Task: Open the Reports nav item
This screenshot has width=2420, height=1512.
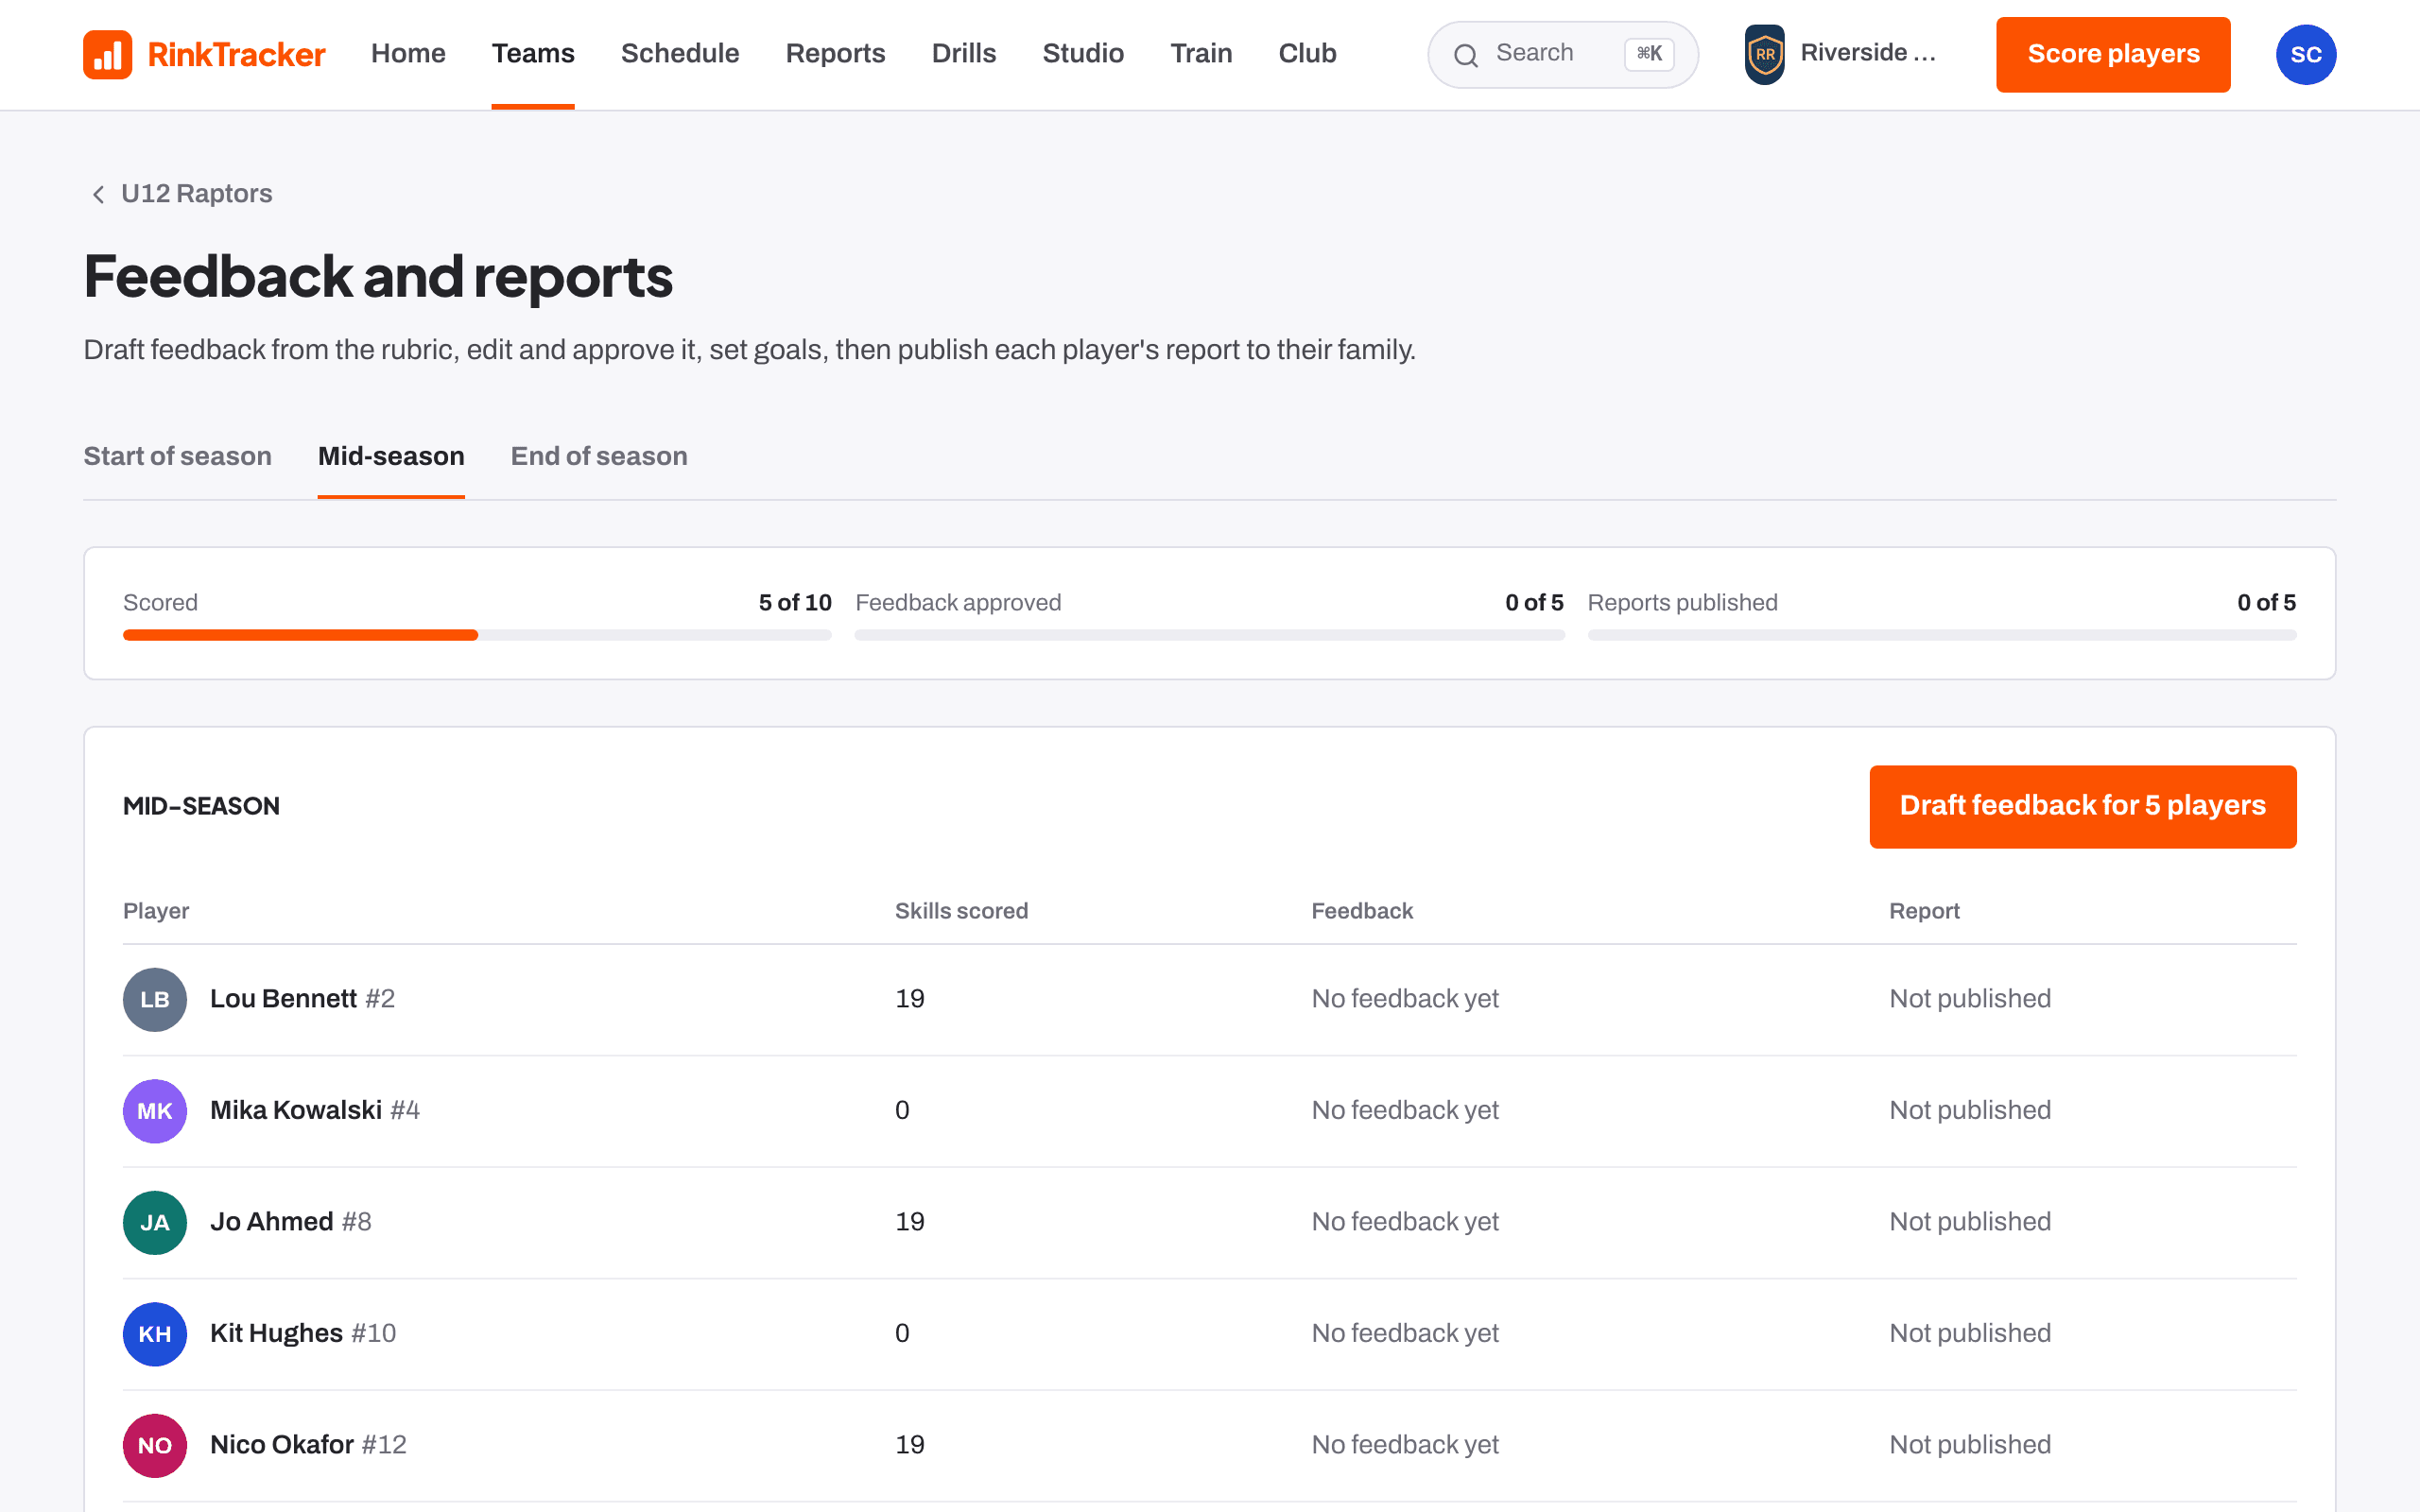Action: (835, 53)
